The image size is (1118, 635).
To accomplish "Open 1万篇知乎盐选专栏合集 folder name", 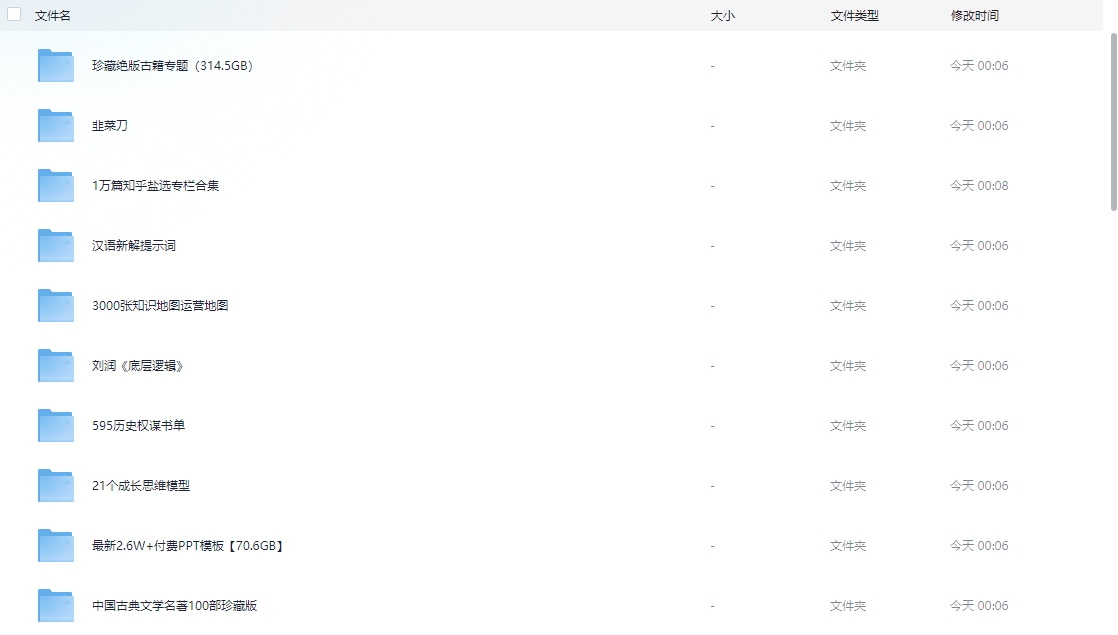I will 155,186.
